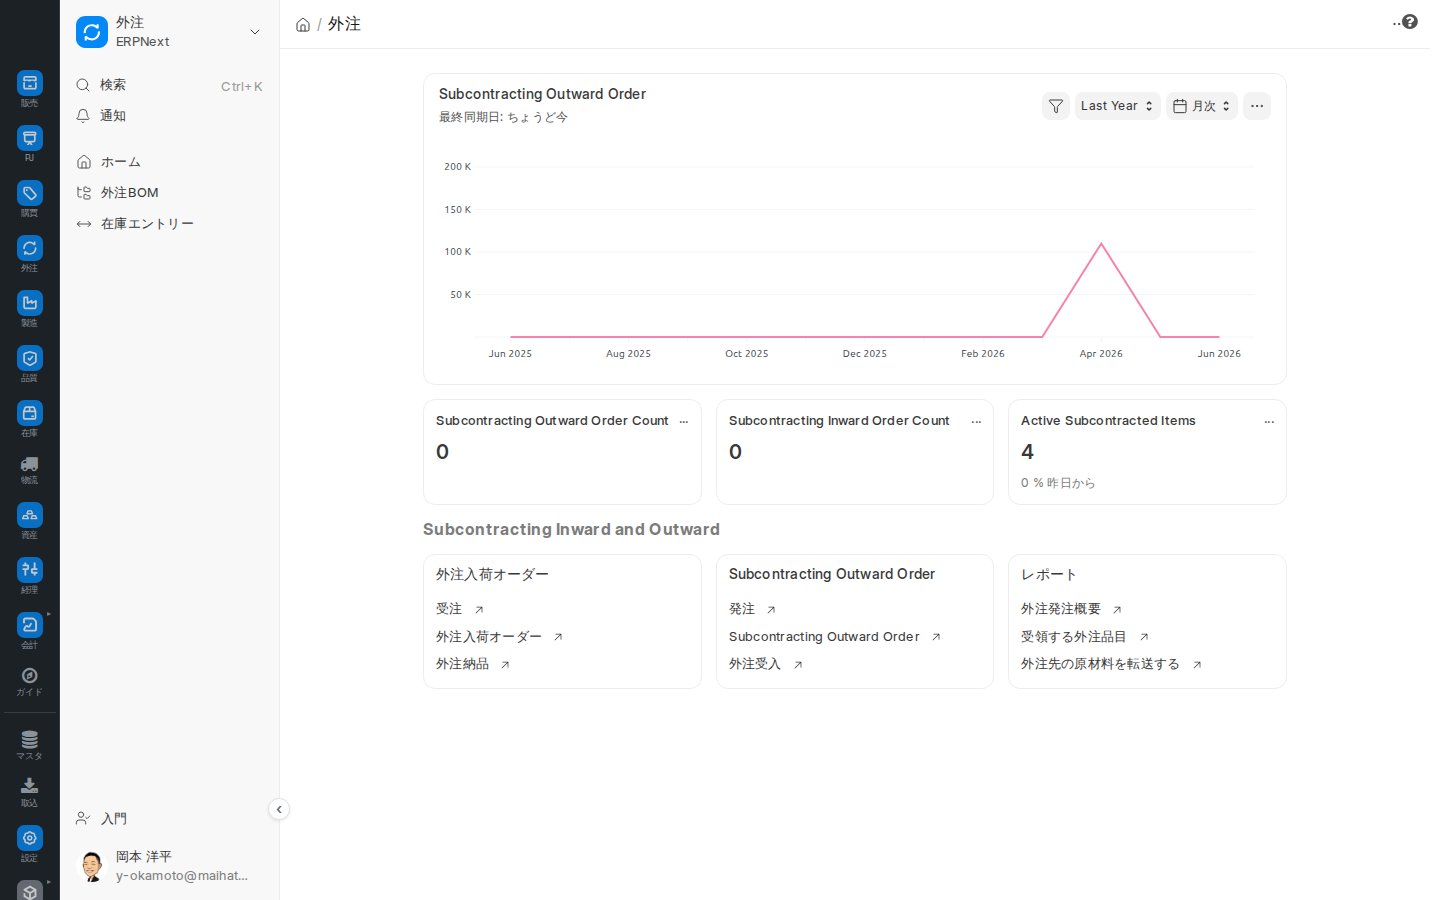Viewport: 1440px width, 900px height.
Task: Open the Last Year period dropdown
Action: coord(1117,106)
